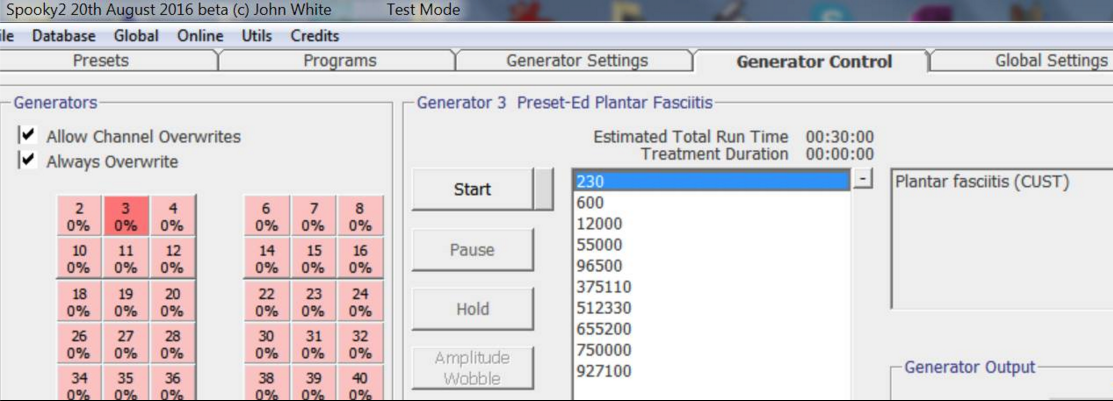Click the Amplitude Wobble button

pyautogui.click(x=473, y=368)
